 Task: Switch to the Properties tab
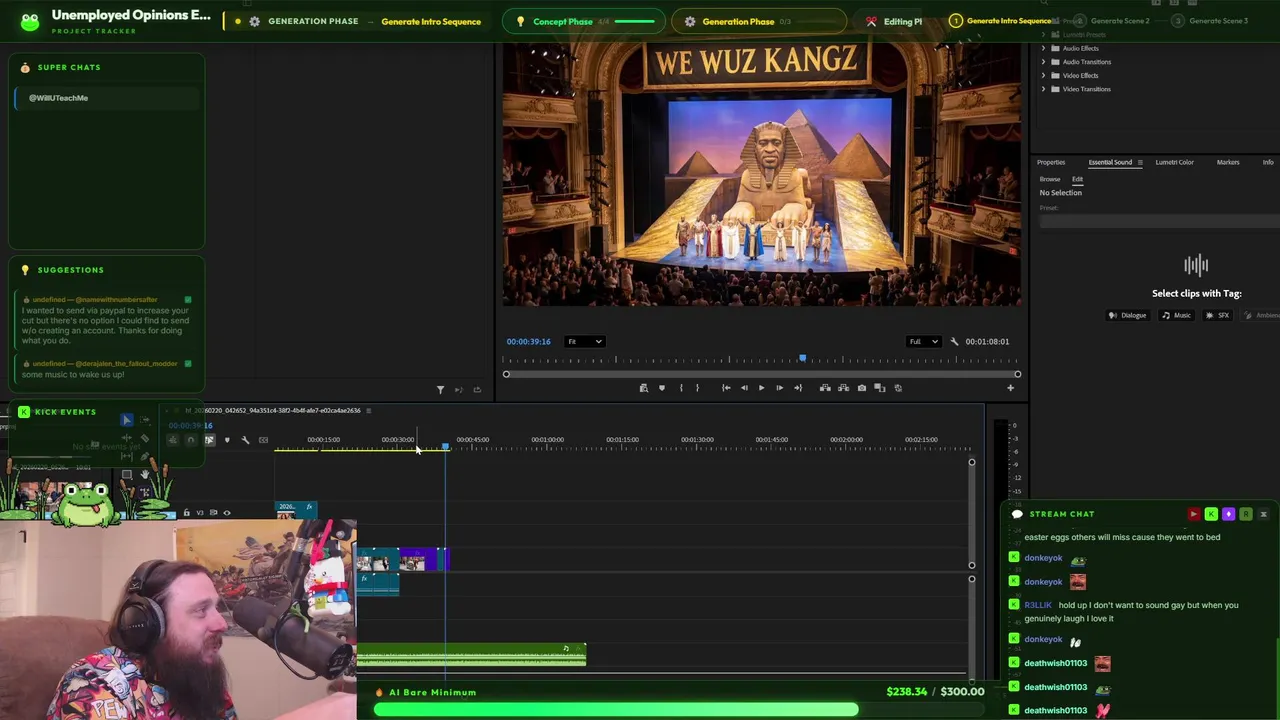coord(1051,162)
